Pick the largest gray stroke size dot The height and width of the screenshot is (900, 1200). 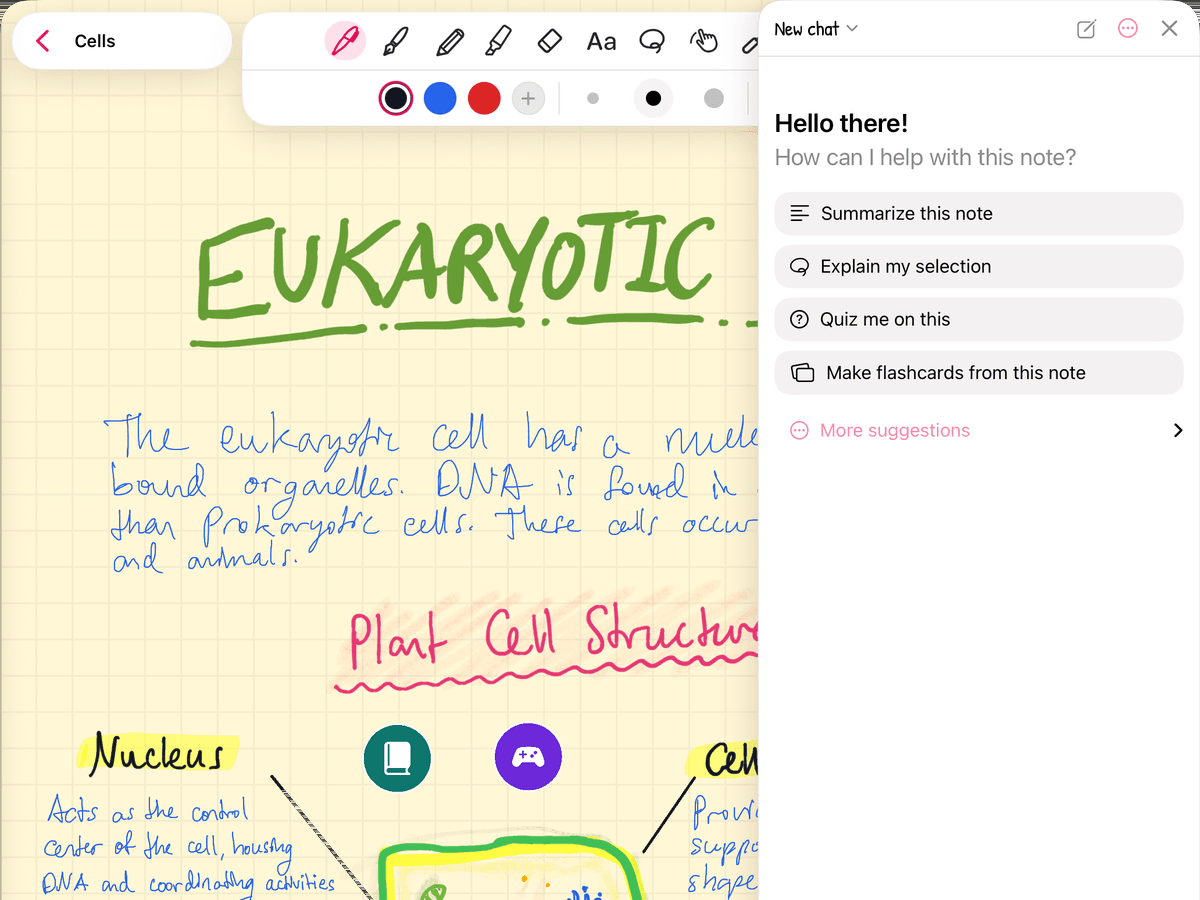point(713,98)
